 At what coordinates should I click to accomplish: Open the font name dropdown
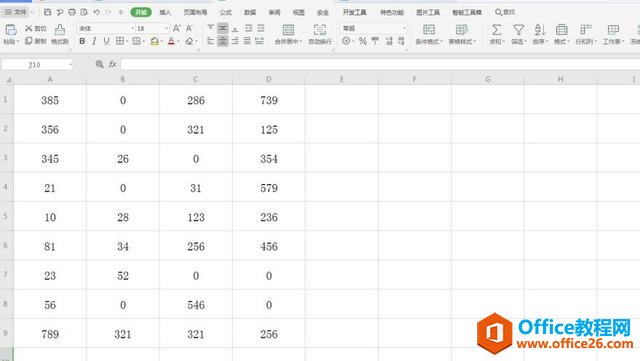132,28
